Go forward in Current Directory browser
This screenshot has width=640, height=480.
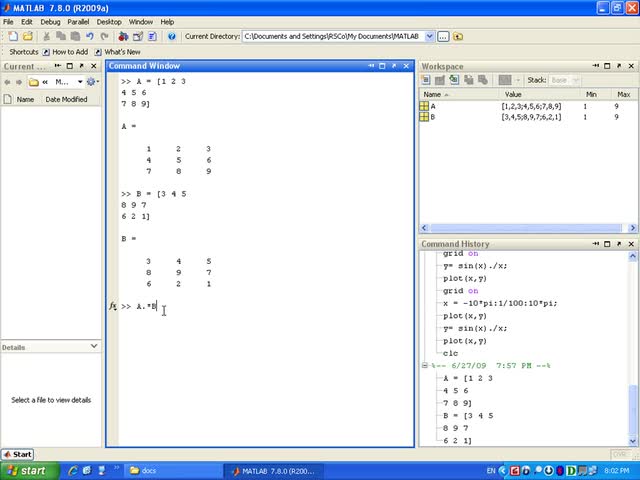click(19, 82)
